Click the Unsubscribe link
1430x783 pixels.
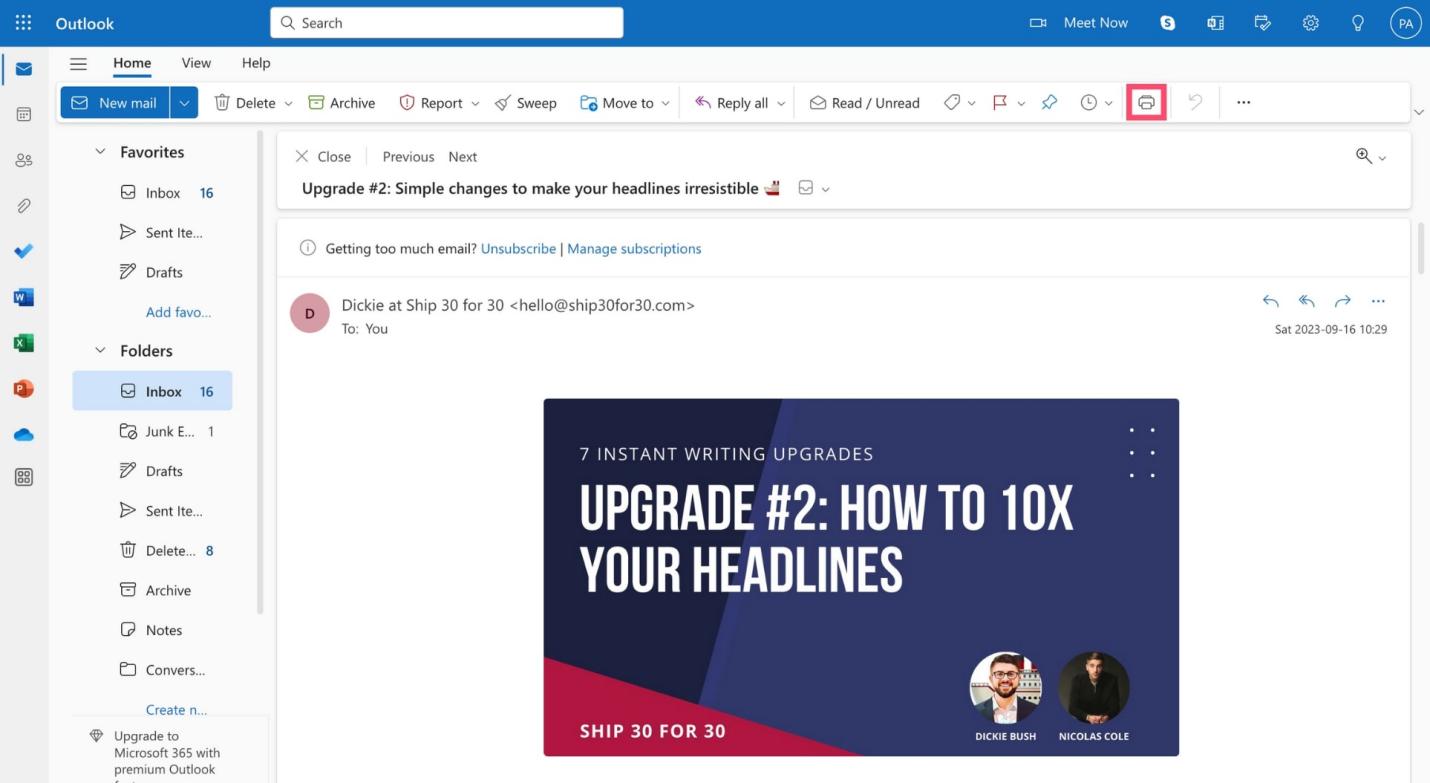(x=518, y=248)
